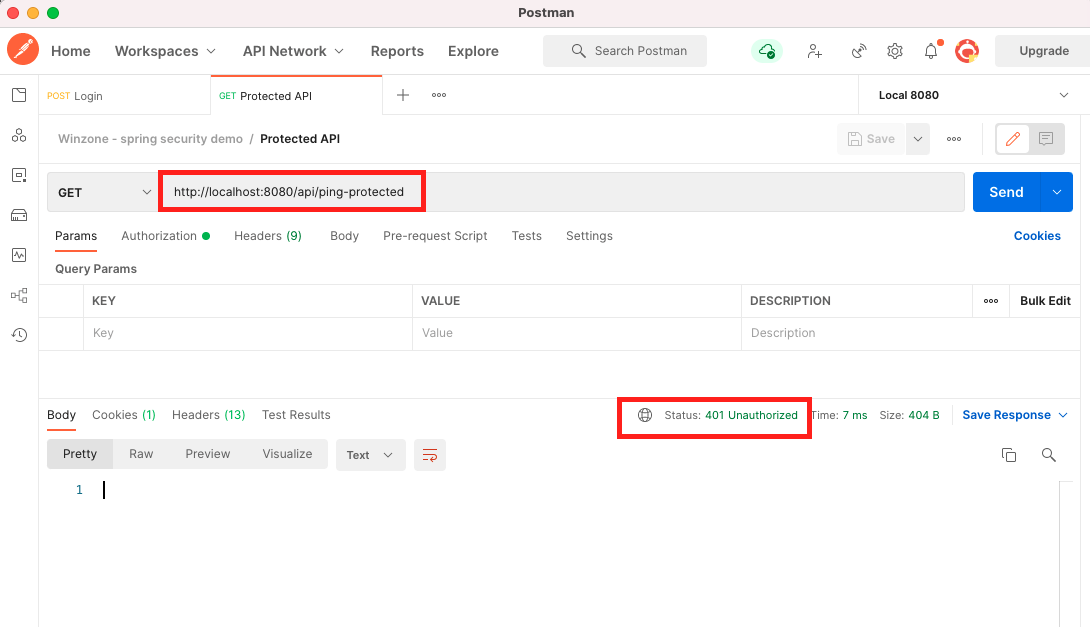This screenshot has width=1090, height=627.
Task: Open the notifications bell icon
Action: [931, 51]
